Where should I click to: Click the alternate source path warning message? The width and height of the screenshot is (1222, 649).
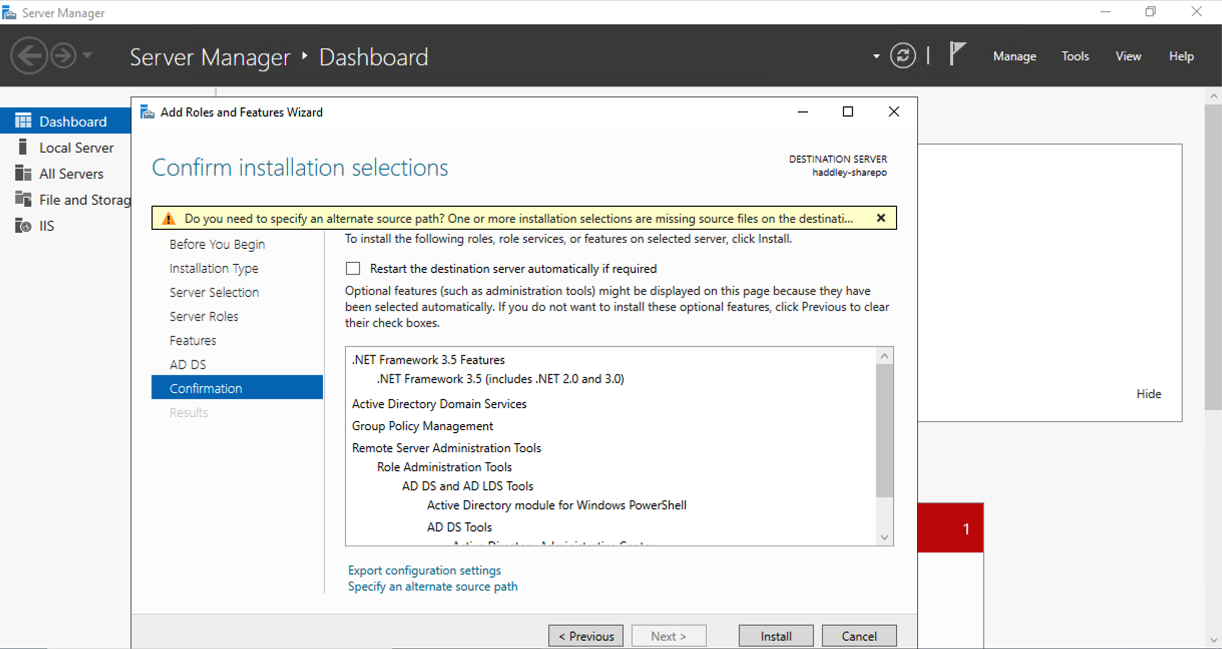[x=519, y=218]
